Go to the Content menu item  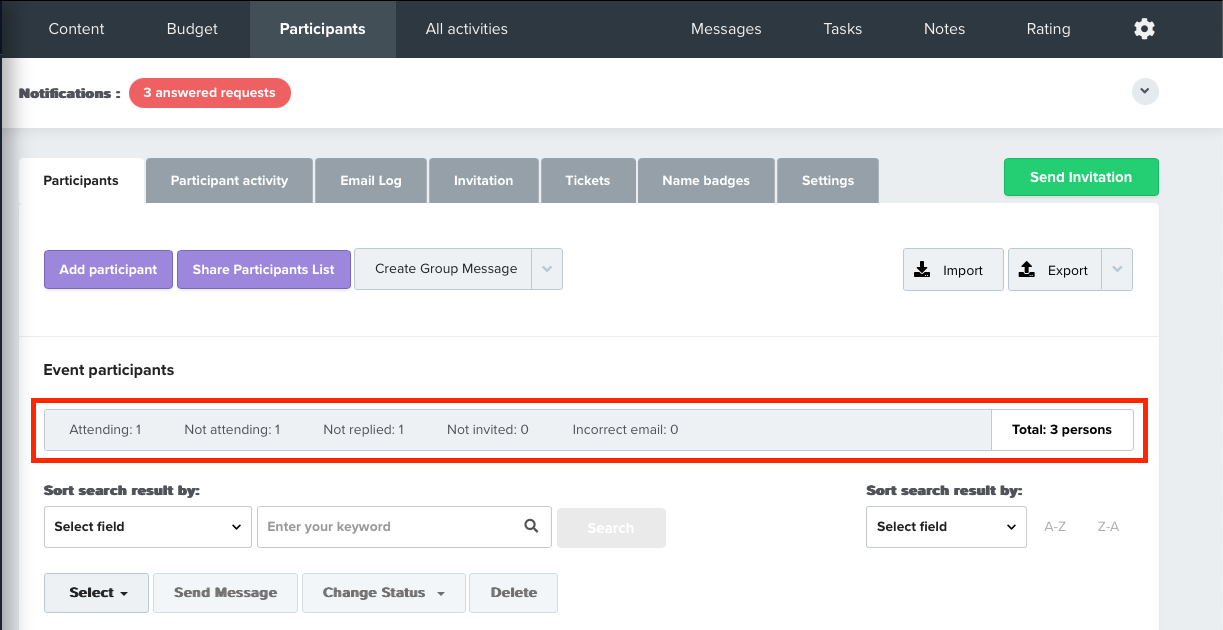point(76,29)
